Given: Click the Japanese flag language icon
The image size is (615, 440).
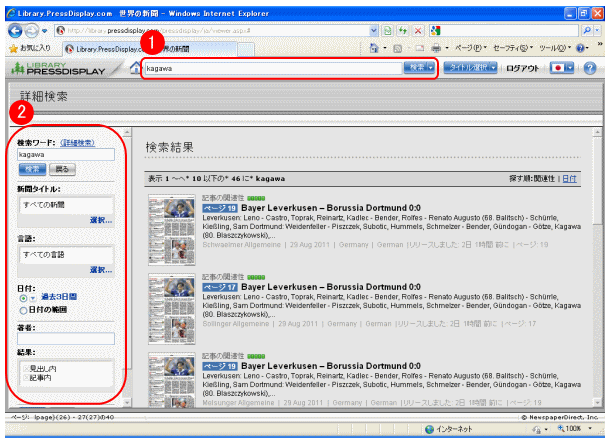Looking at the screenshot, I should [x=557, y=68].
